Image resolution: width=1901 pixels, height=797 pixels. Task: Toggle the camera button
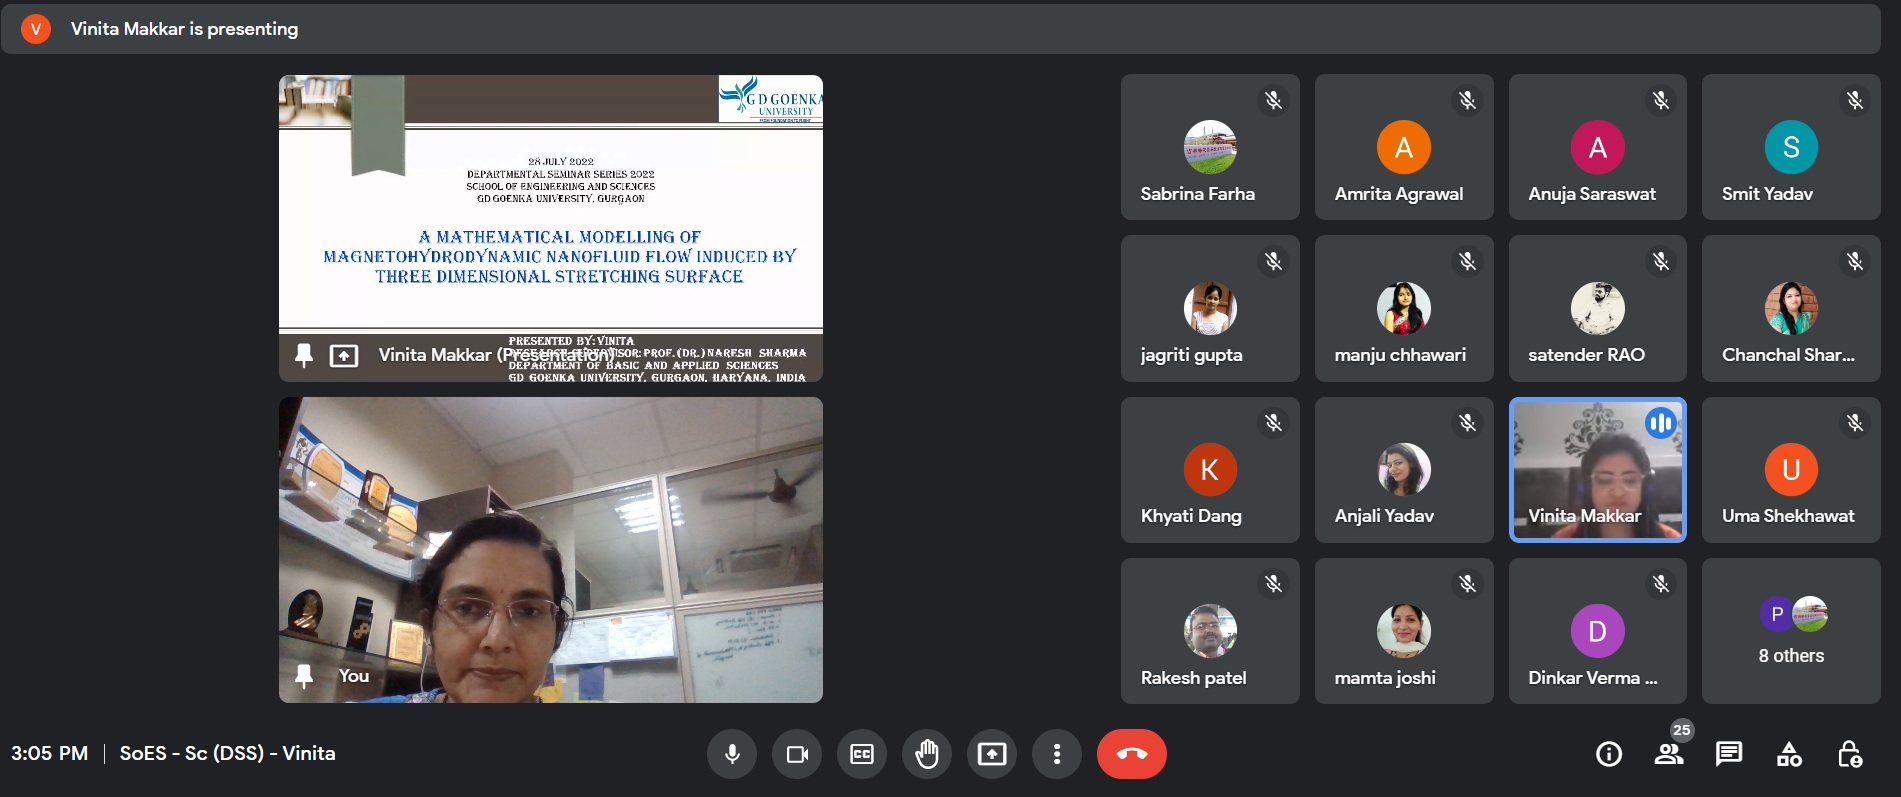tap(797, 754)
